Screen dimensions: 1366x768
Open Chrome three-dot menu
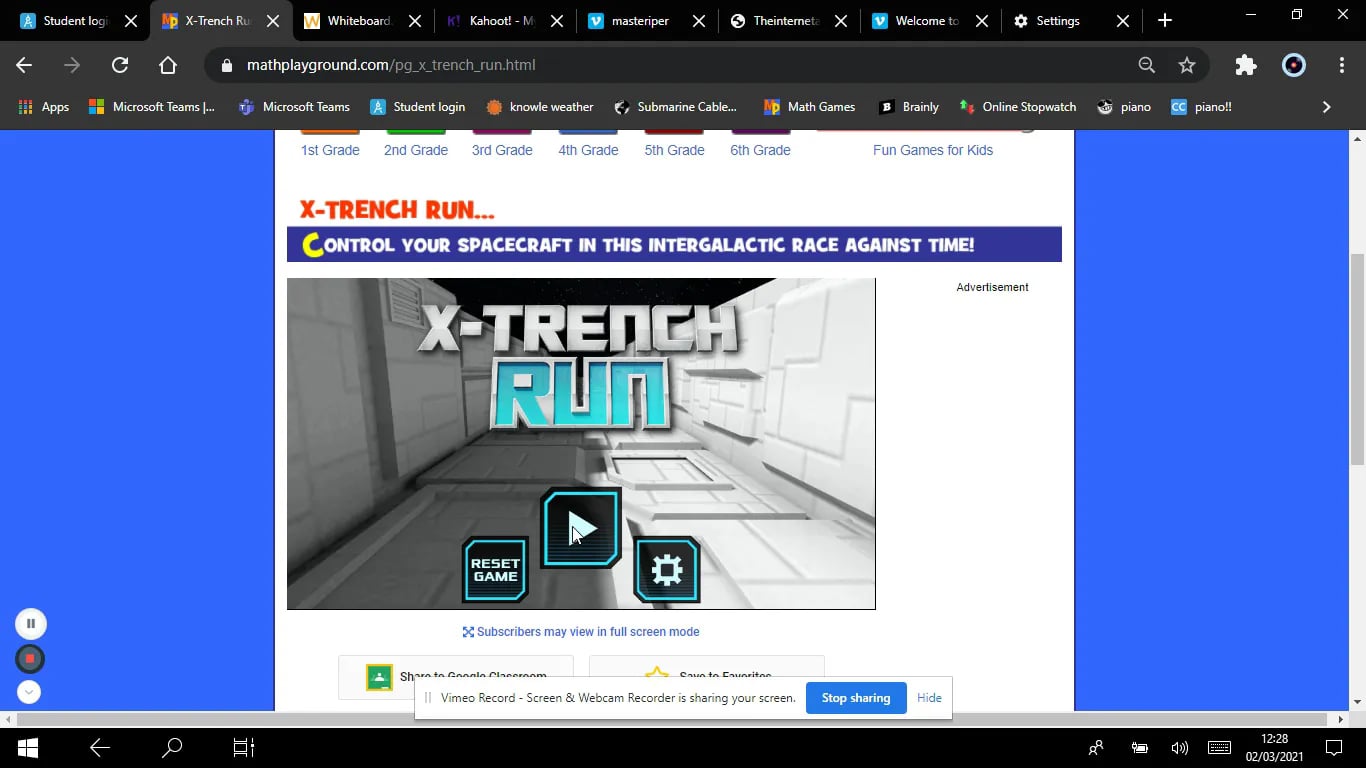(1342, 65)
